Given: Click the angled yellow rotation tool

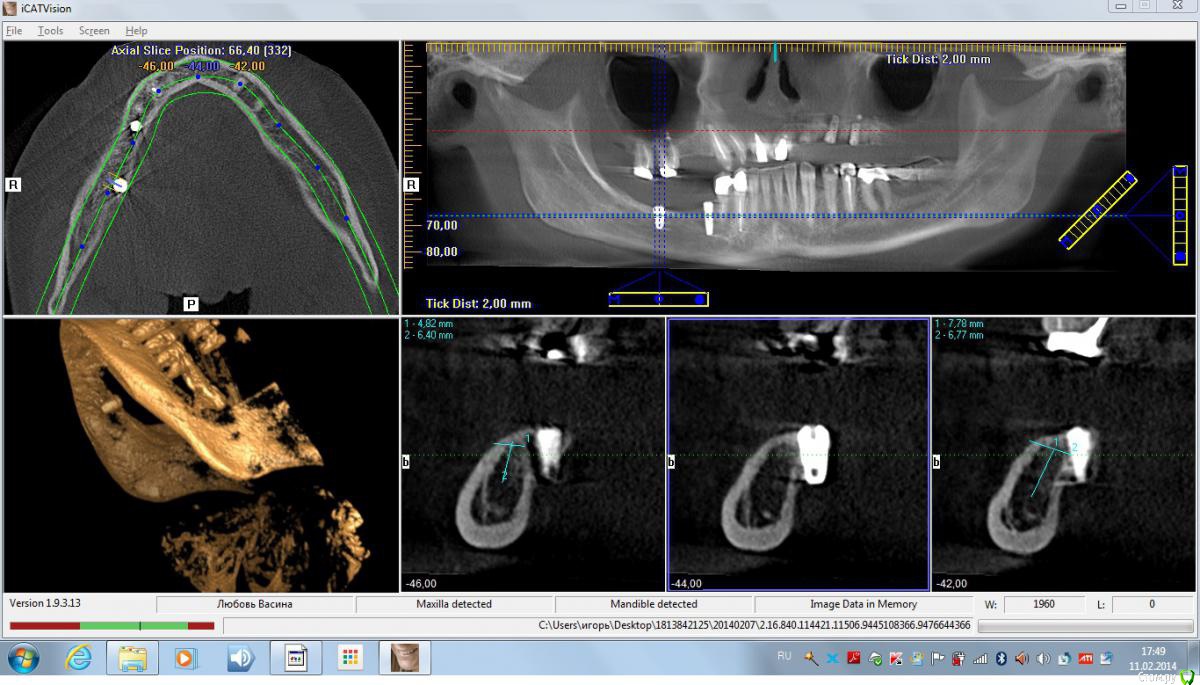Looking at the screenshot, I should [x=1098, y=210].
